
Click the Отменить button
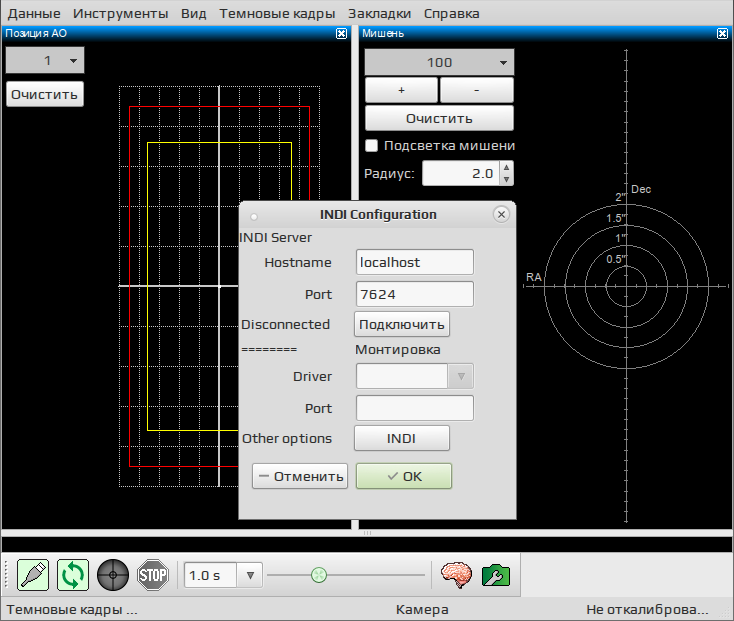(300, 476)
